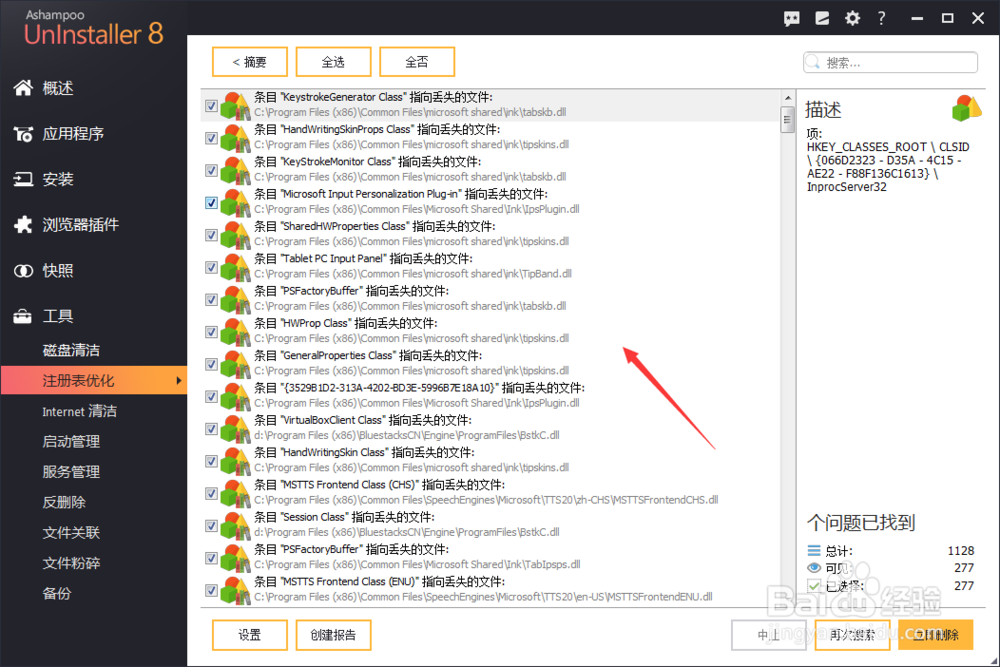Uncheck the SharedHWProperties Class checkbox
This screenshot has width=1000, height=667.
point(211,235)
